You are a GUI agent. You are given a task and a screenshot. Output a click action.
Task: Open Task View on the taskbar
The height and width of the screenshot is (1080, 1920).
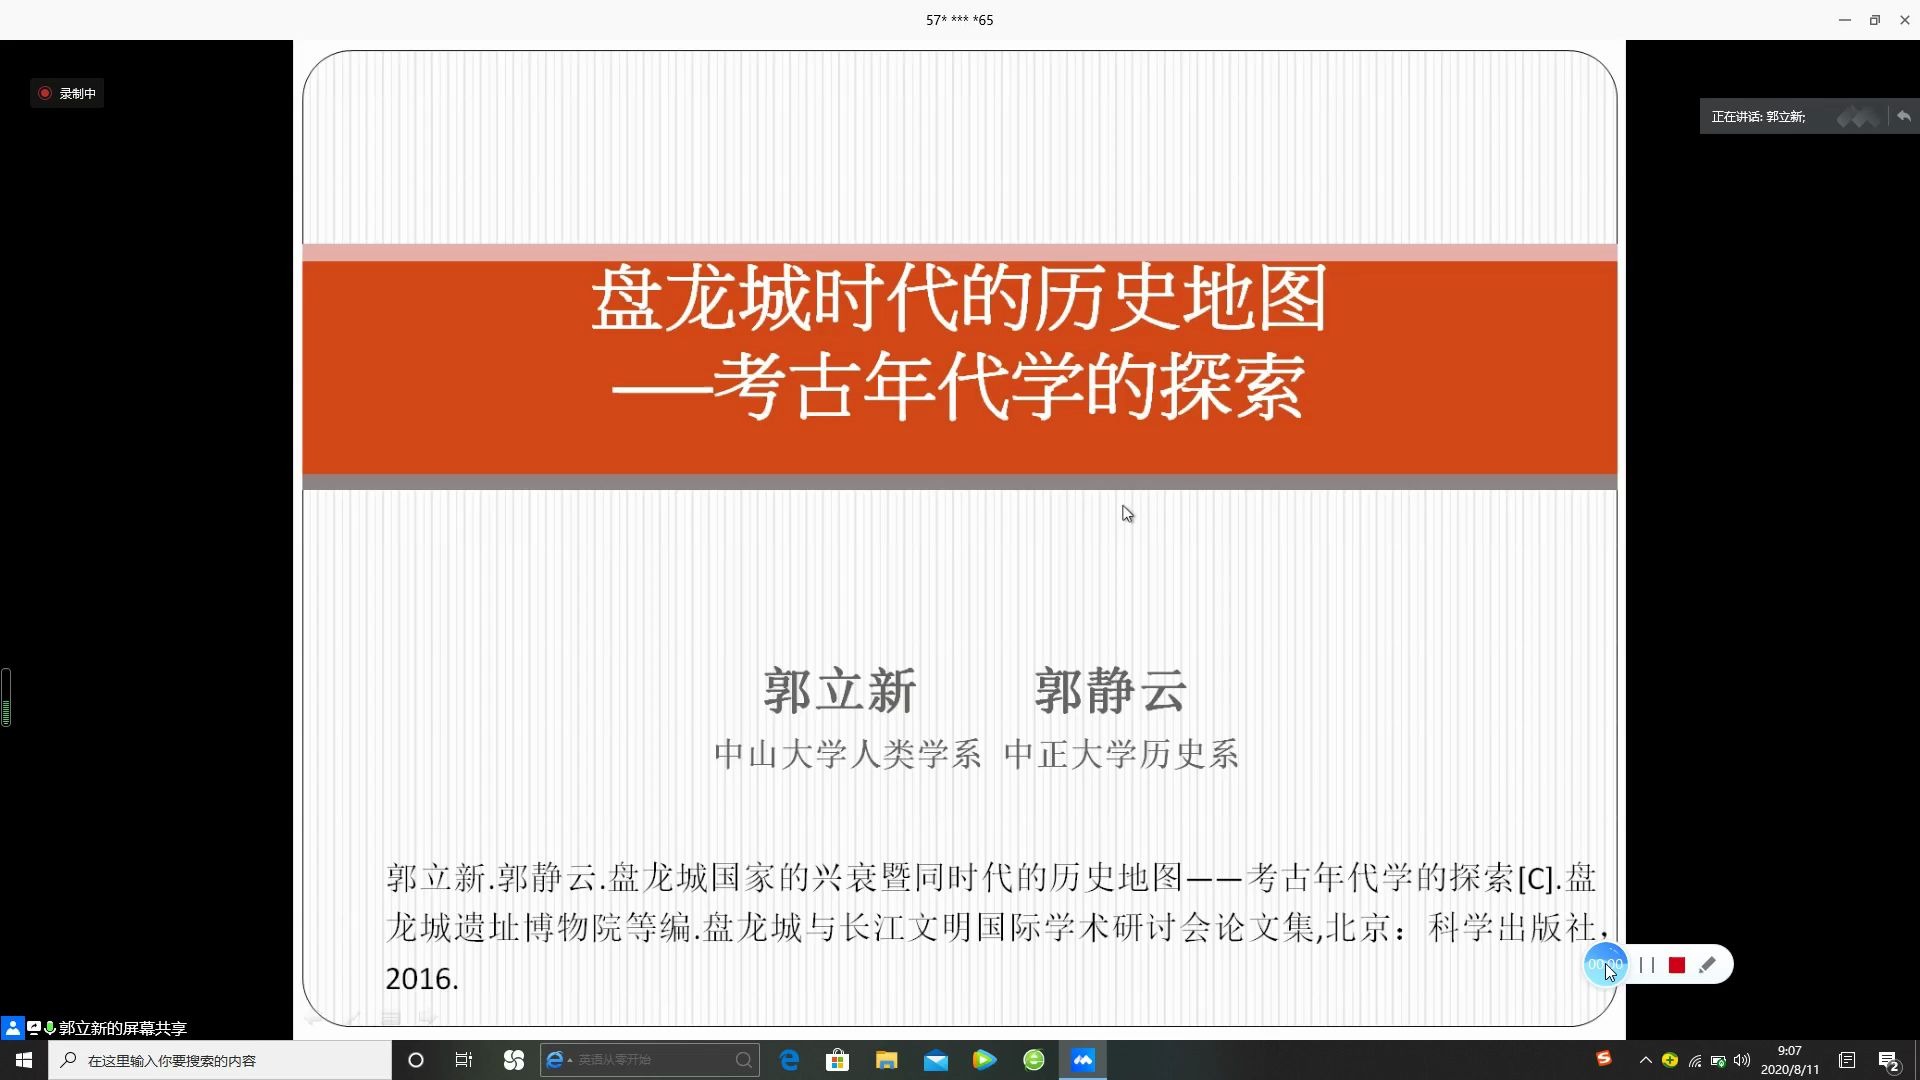tap(464, 1060)
